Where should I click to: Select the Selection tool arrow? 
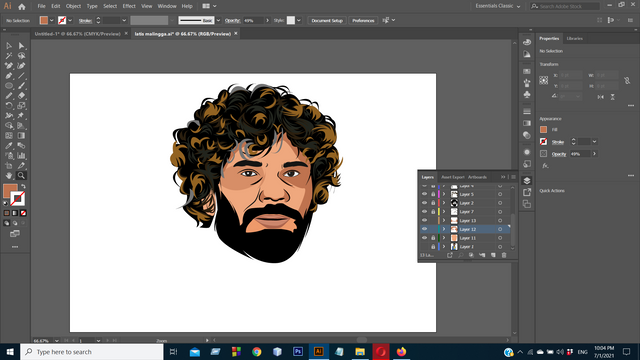pos(9,46)
